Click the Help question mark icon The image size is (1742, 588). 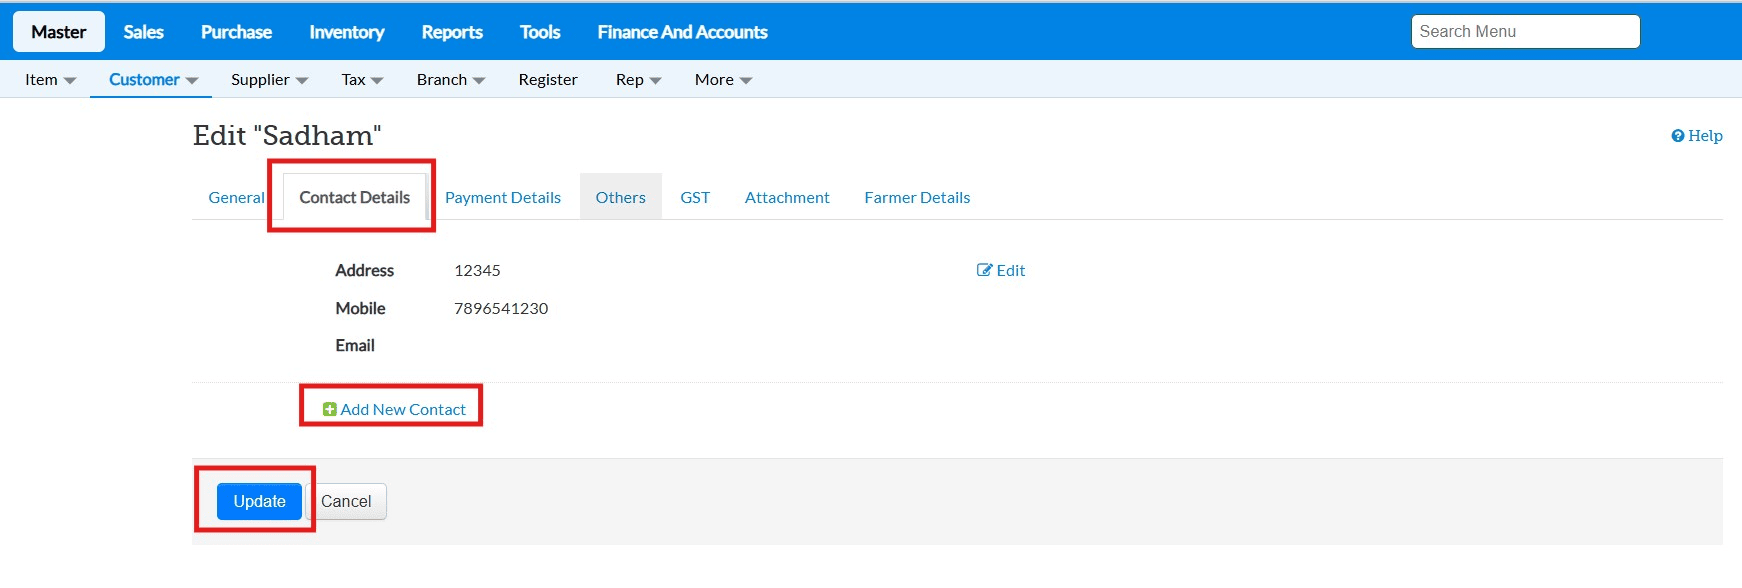[1677, 136]
